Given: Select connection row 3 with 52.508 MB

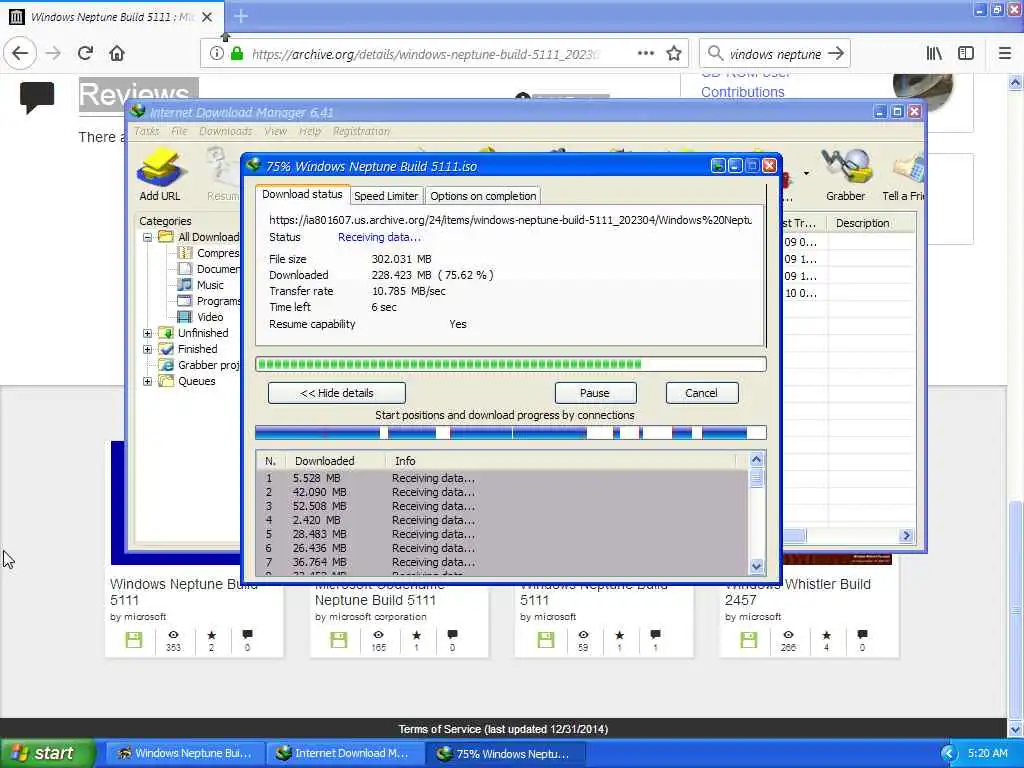Looking at the screenshot, I should pyautogui.click(x=503, y=506).
